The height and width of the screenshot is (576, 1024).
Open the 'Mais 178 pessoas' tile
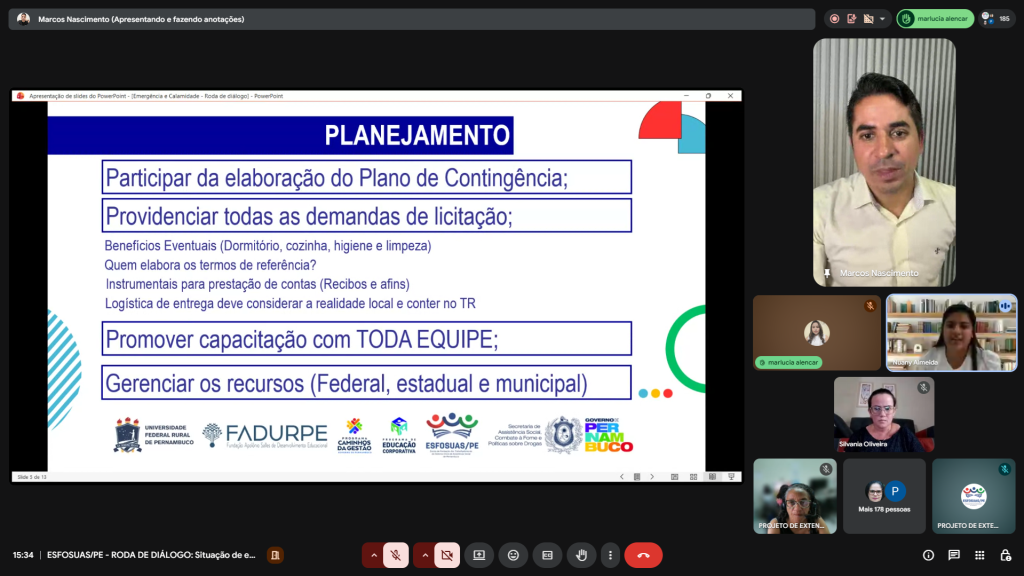[x=884, y=496]
